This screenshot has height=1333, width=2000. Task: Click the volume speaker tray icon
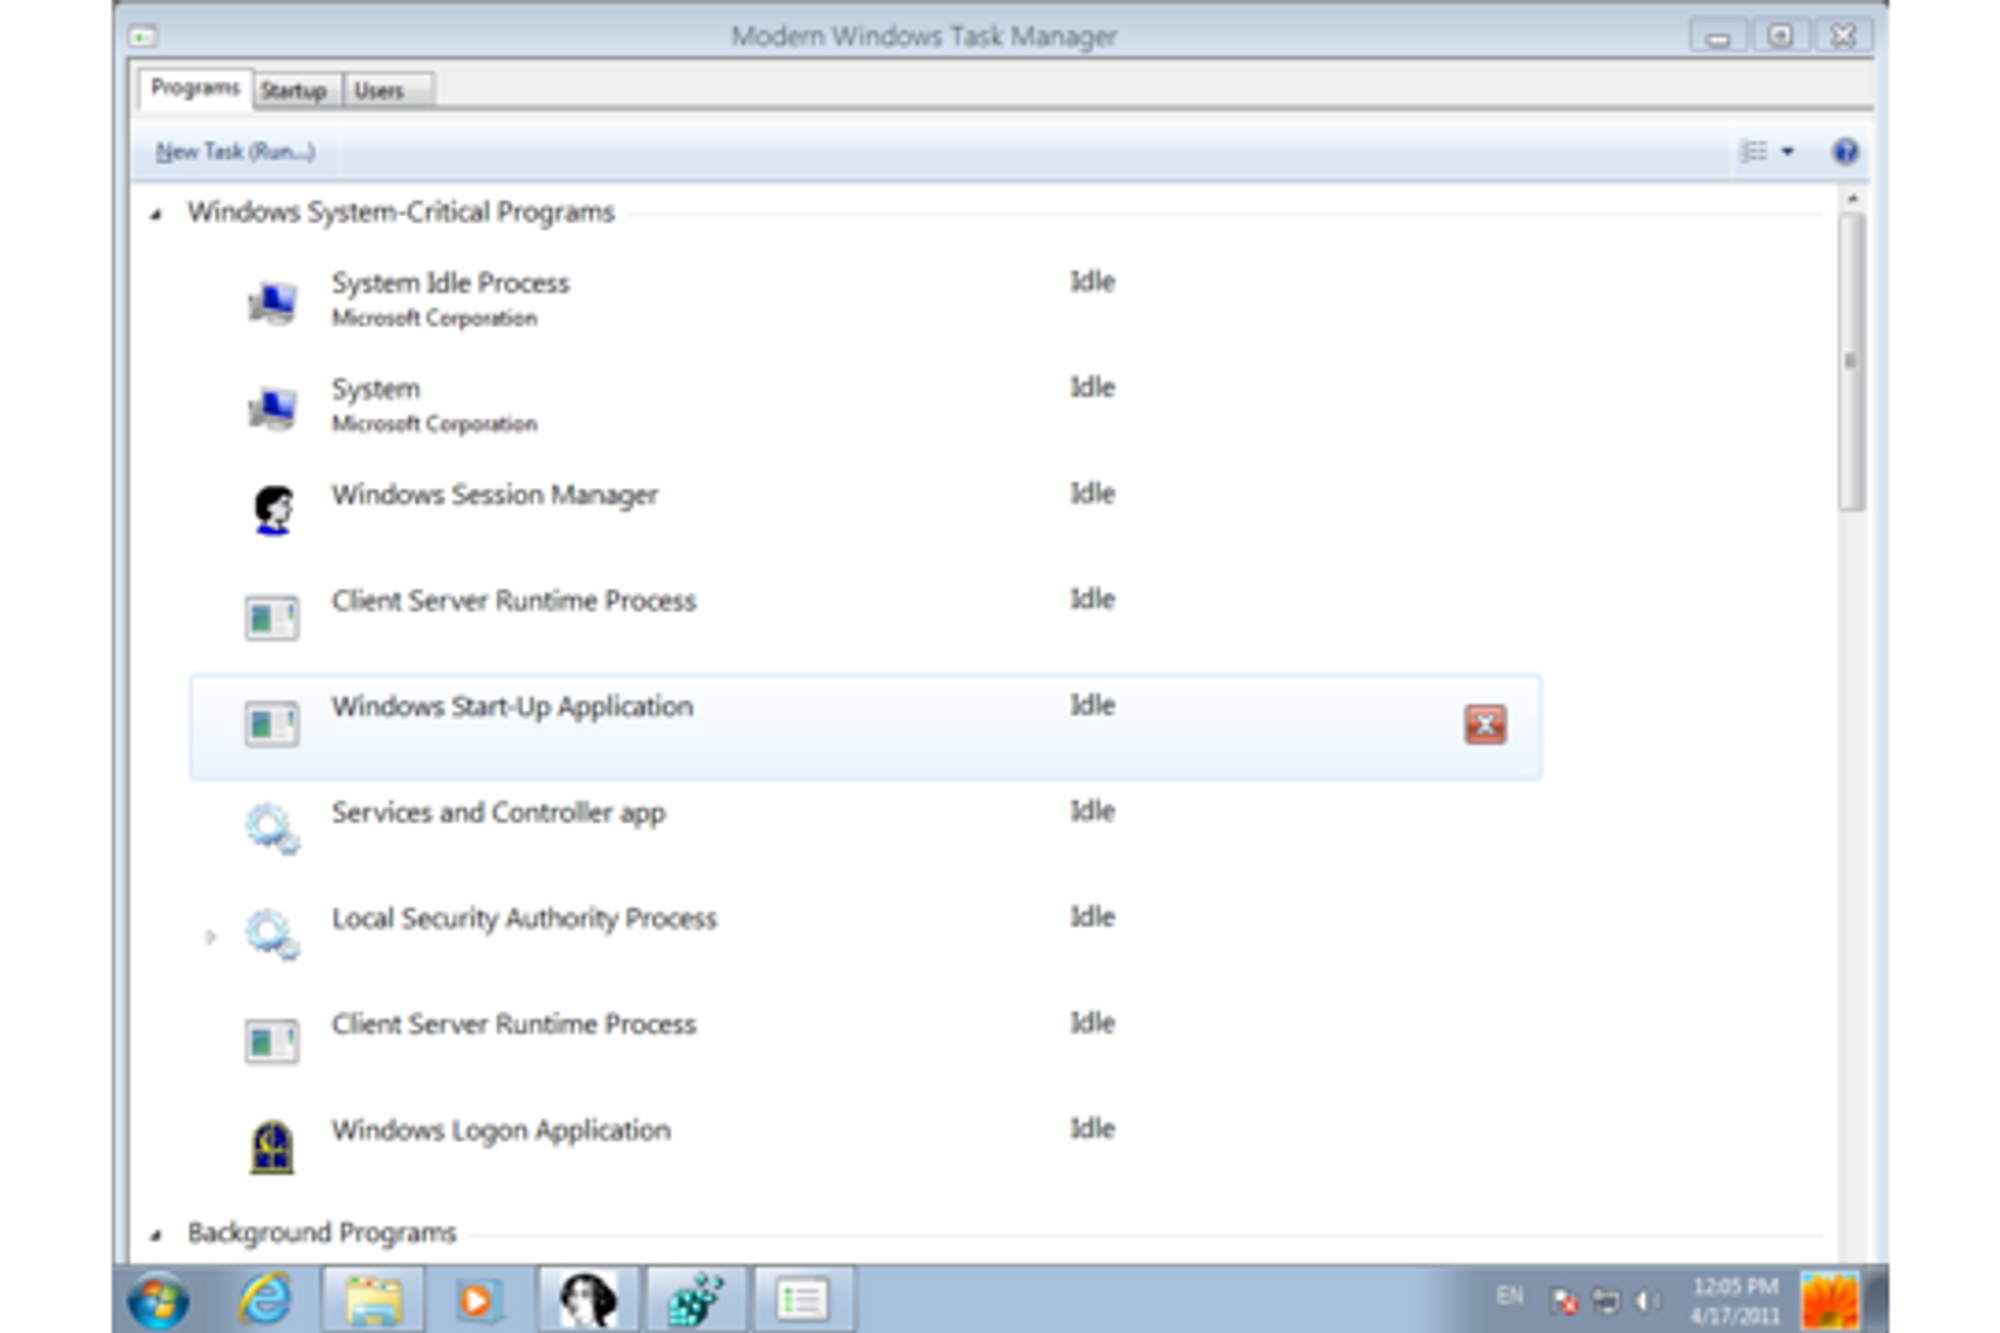pyautogui.click(x=1645, y=1301)
